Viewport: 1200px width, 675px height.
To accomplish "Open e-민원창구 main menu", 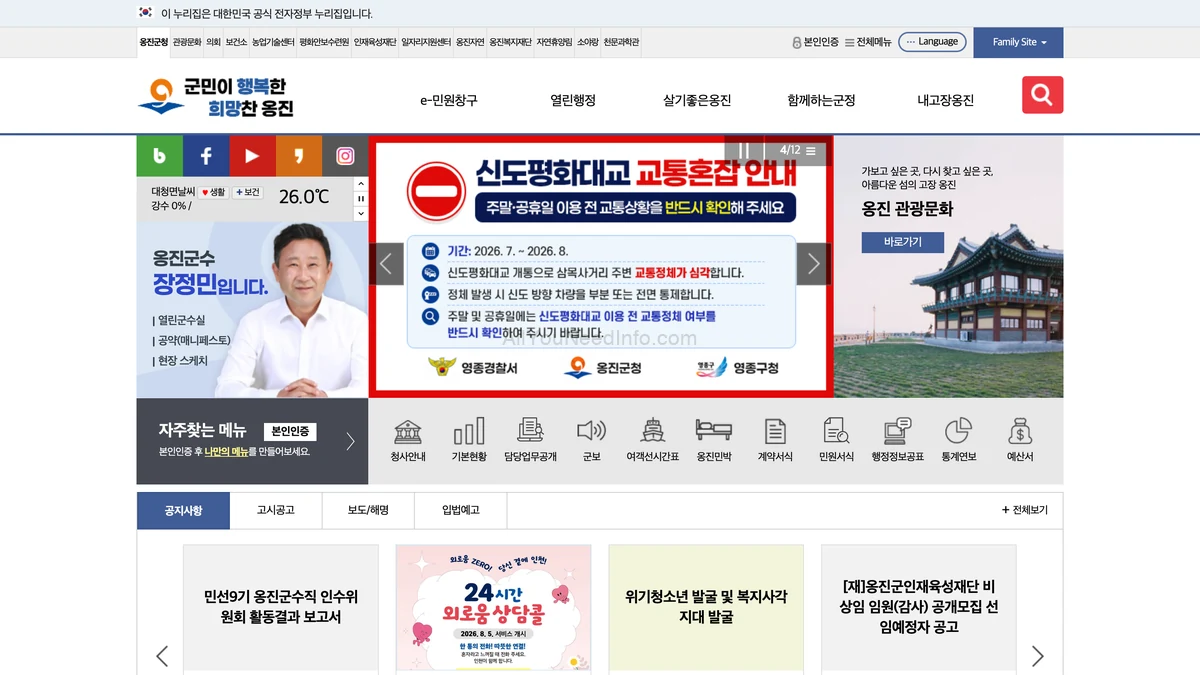I will coord(449,100).
